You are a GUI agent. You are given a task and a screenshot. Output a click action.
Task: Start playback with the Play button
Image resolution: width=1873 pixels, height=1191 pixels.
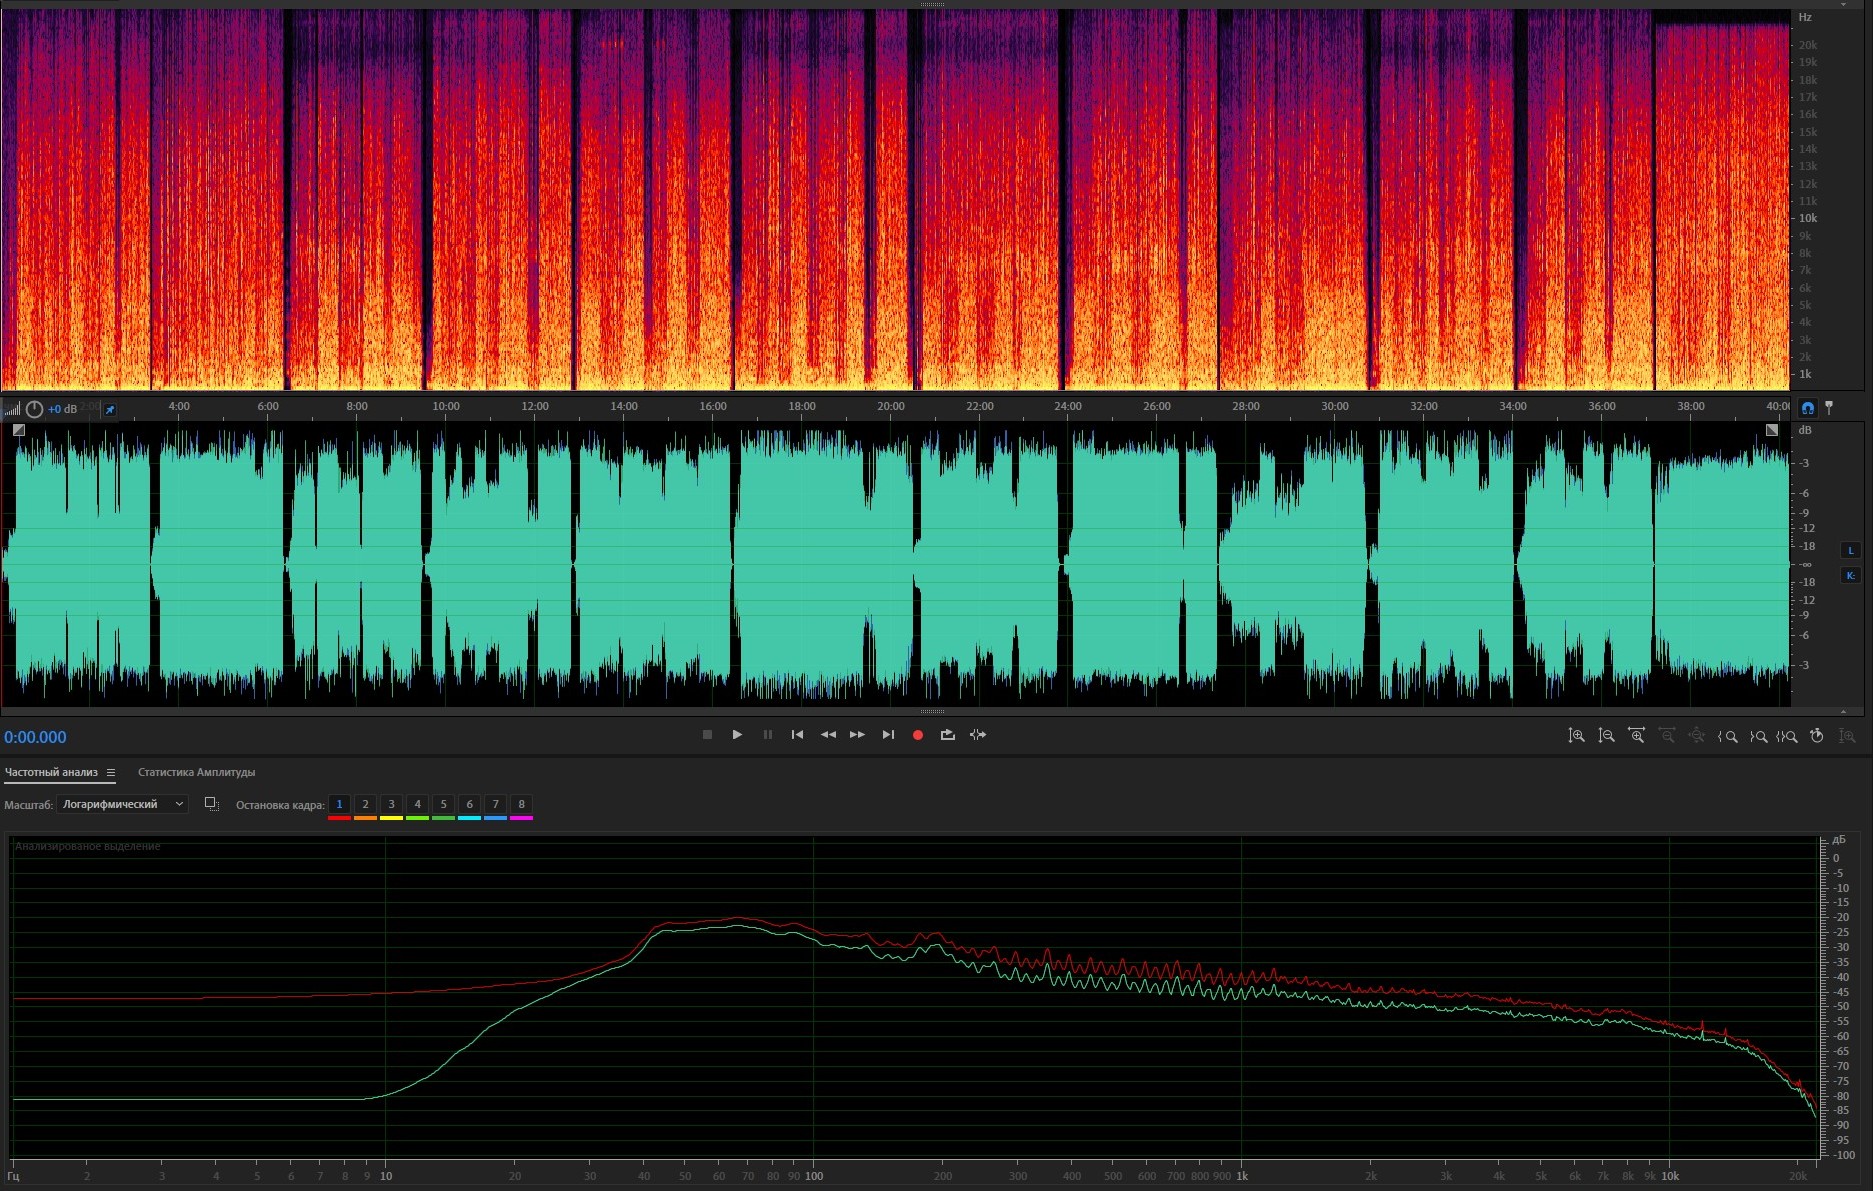[x=737, y=735]
